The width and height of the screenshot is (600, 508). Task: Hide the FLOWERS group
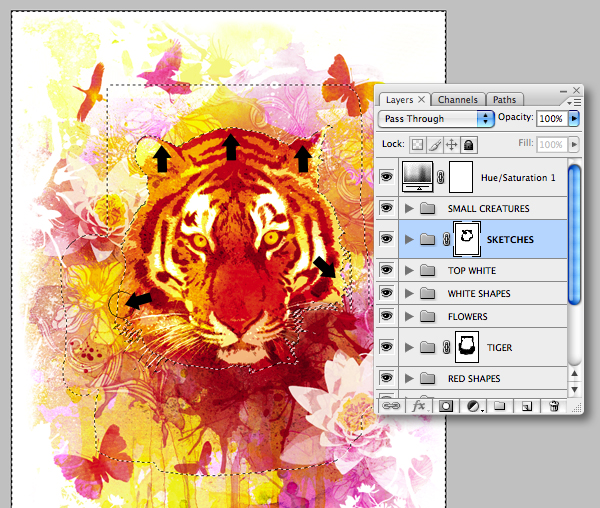(x=386, y=316)
